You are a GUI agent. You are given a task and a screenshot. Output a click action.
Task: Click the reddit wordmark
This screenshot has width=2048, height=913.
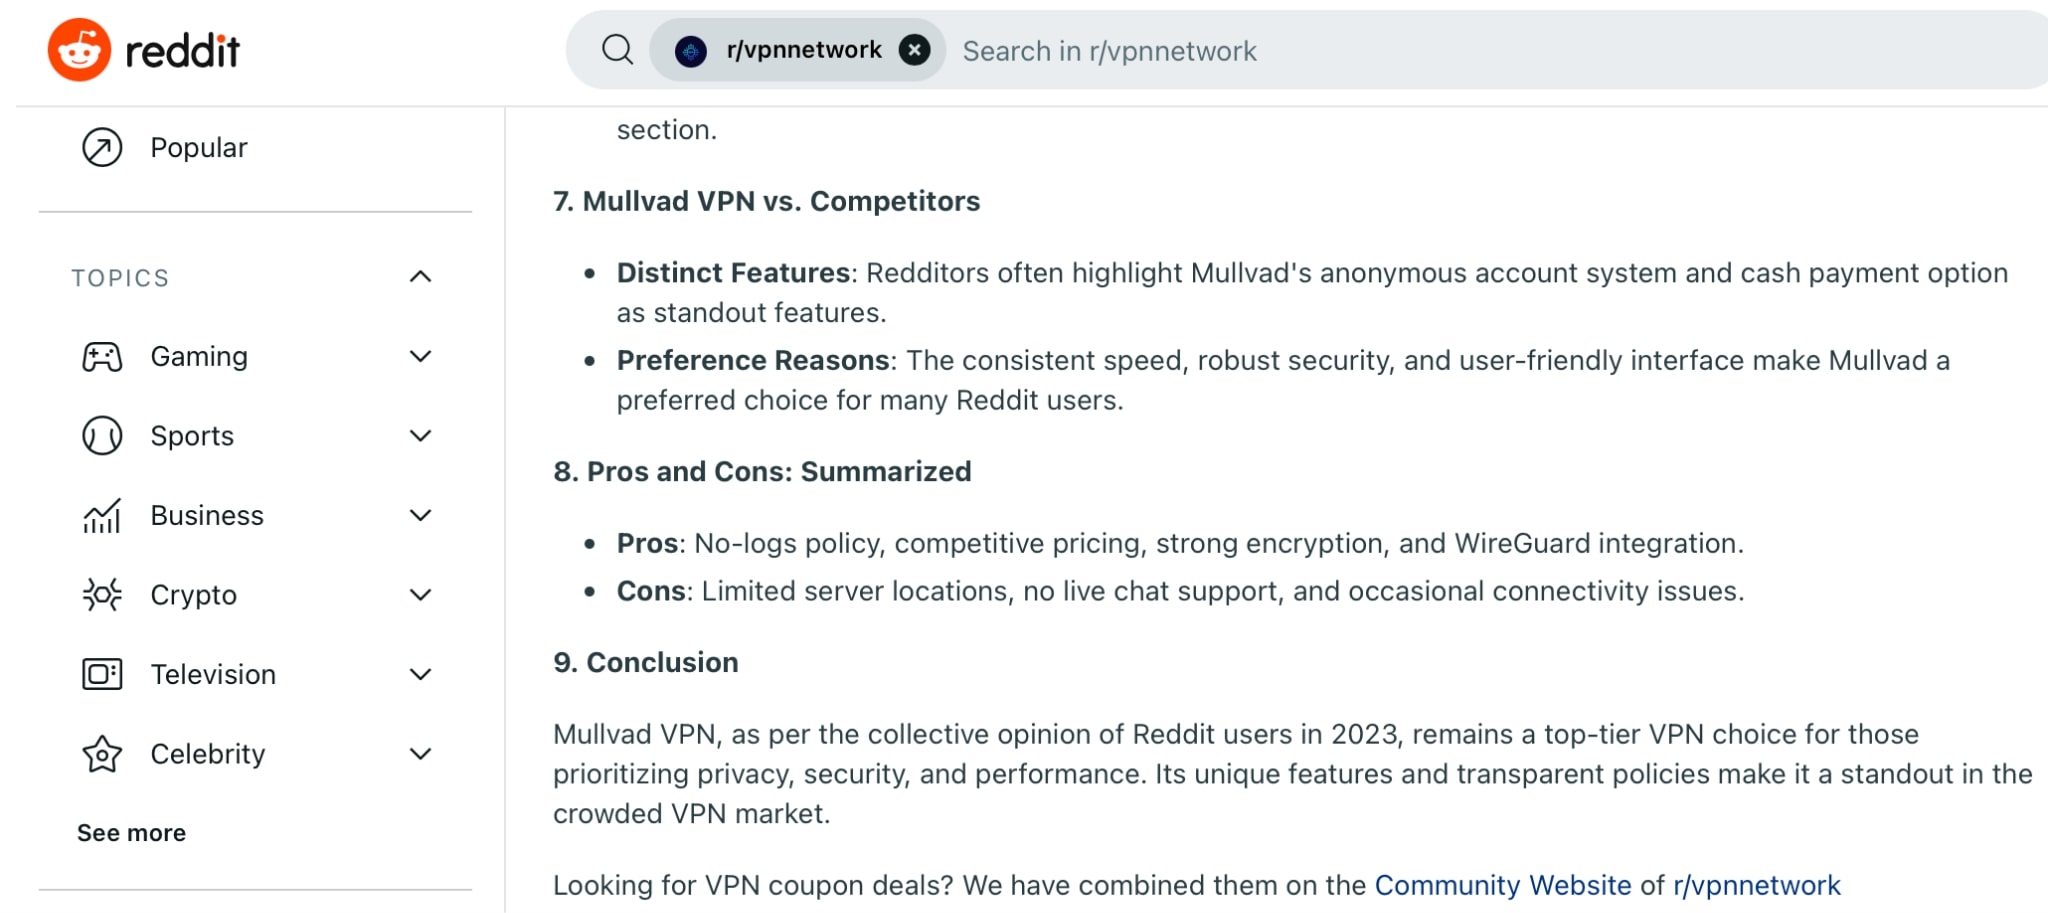(x=183, y=50)
